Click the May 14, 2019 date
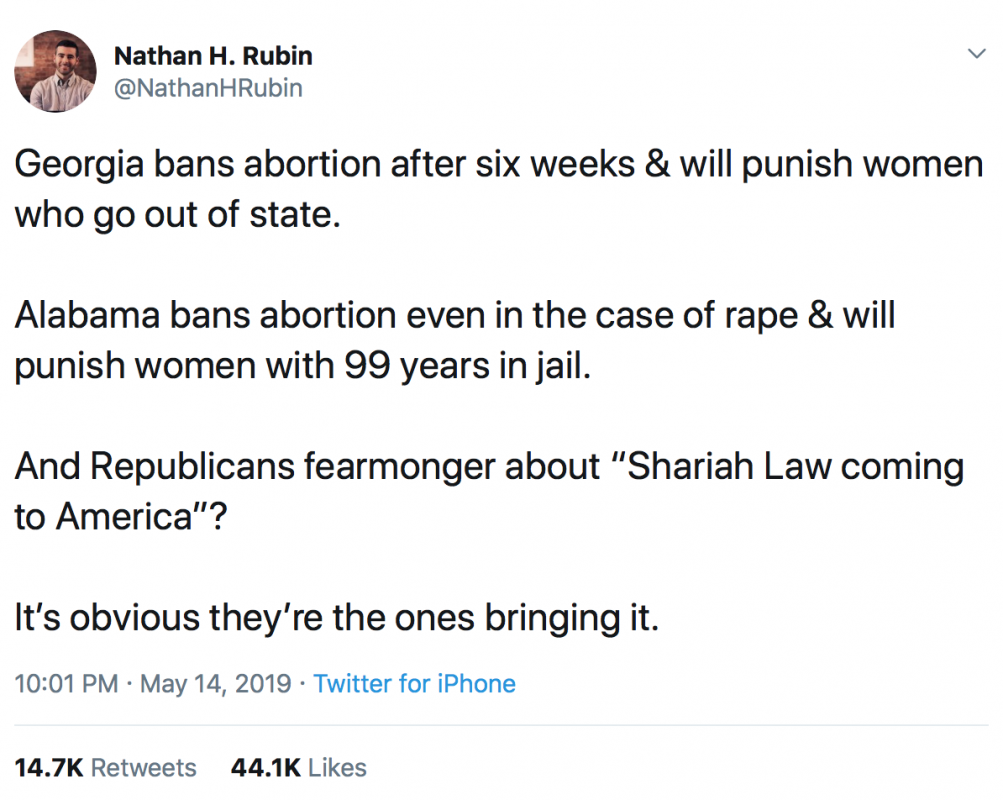The width and height of the screenshot is (1003, 800). coord(216,684)
